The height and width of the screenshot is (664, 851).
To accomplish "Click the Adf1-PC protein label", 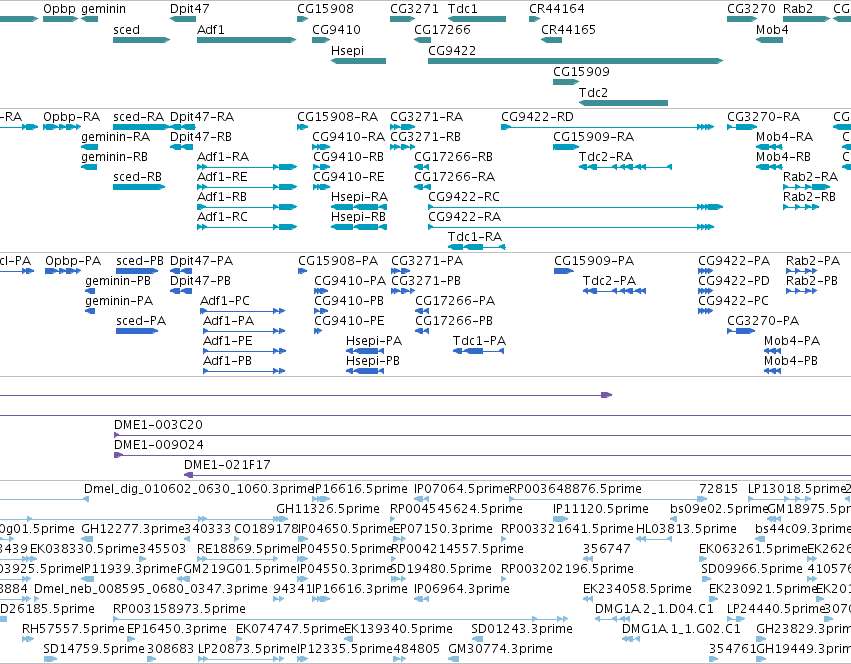I will coord(225,301).
